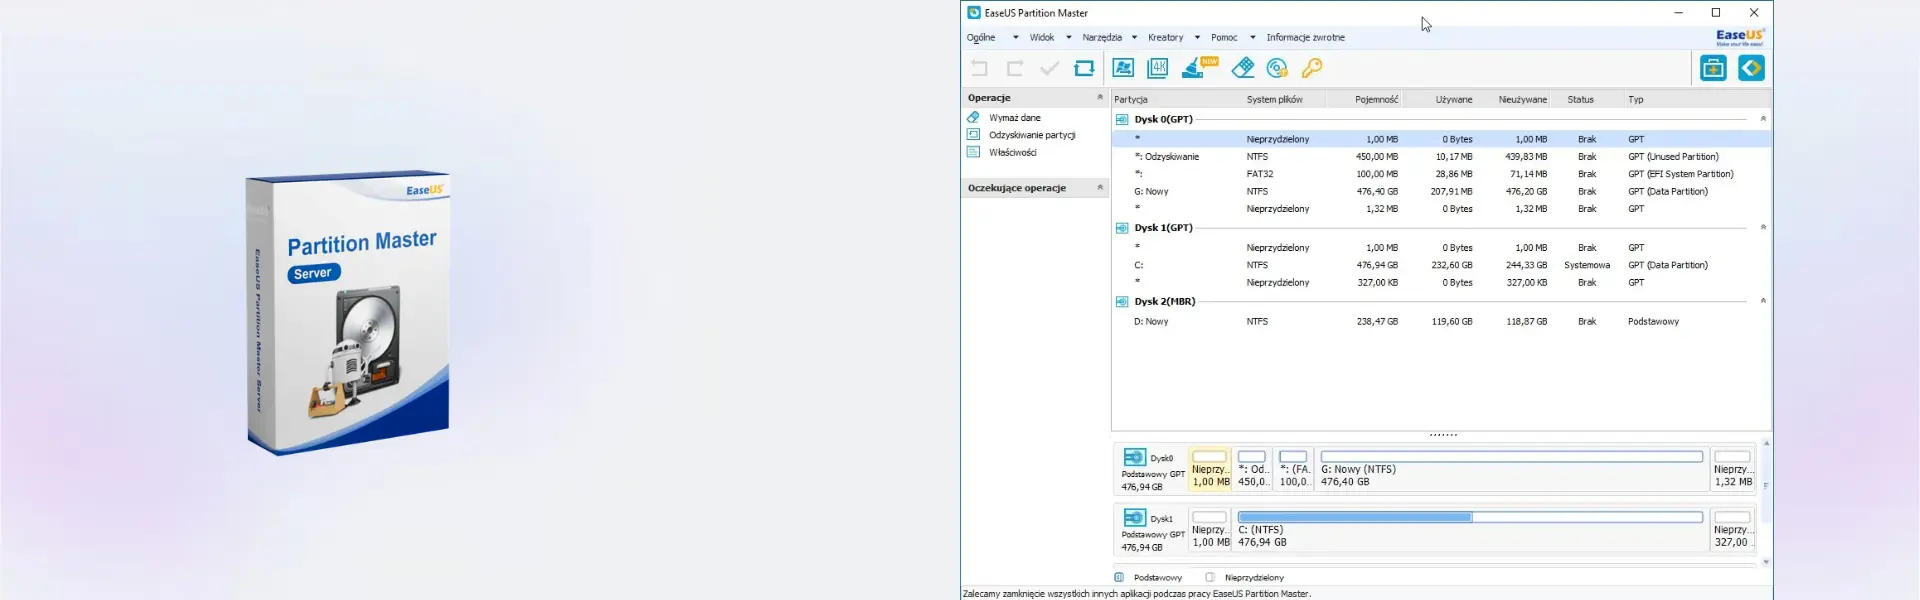This screenshot has height=600, width=1920.
Task: Select the Wipe data eraser toolbar icon
Action: [1243, 68]
